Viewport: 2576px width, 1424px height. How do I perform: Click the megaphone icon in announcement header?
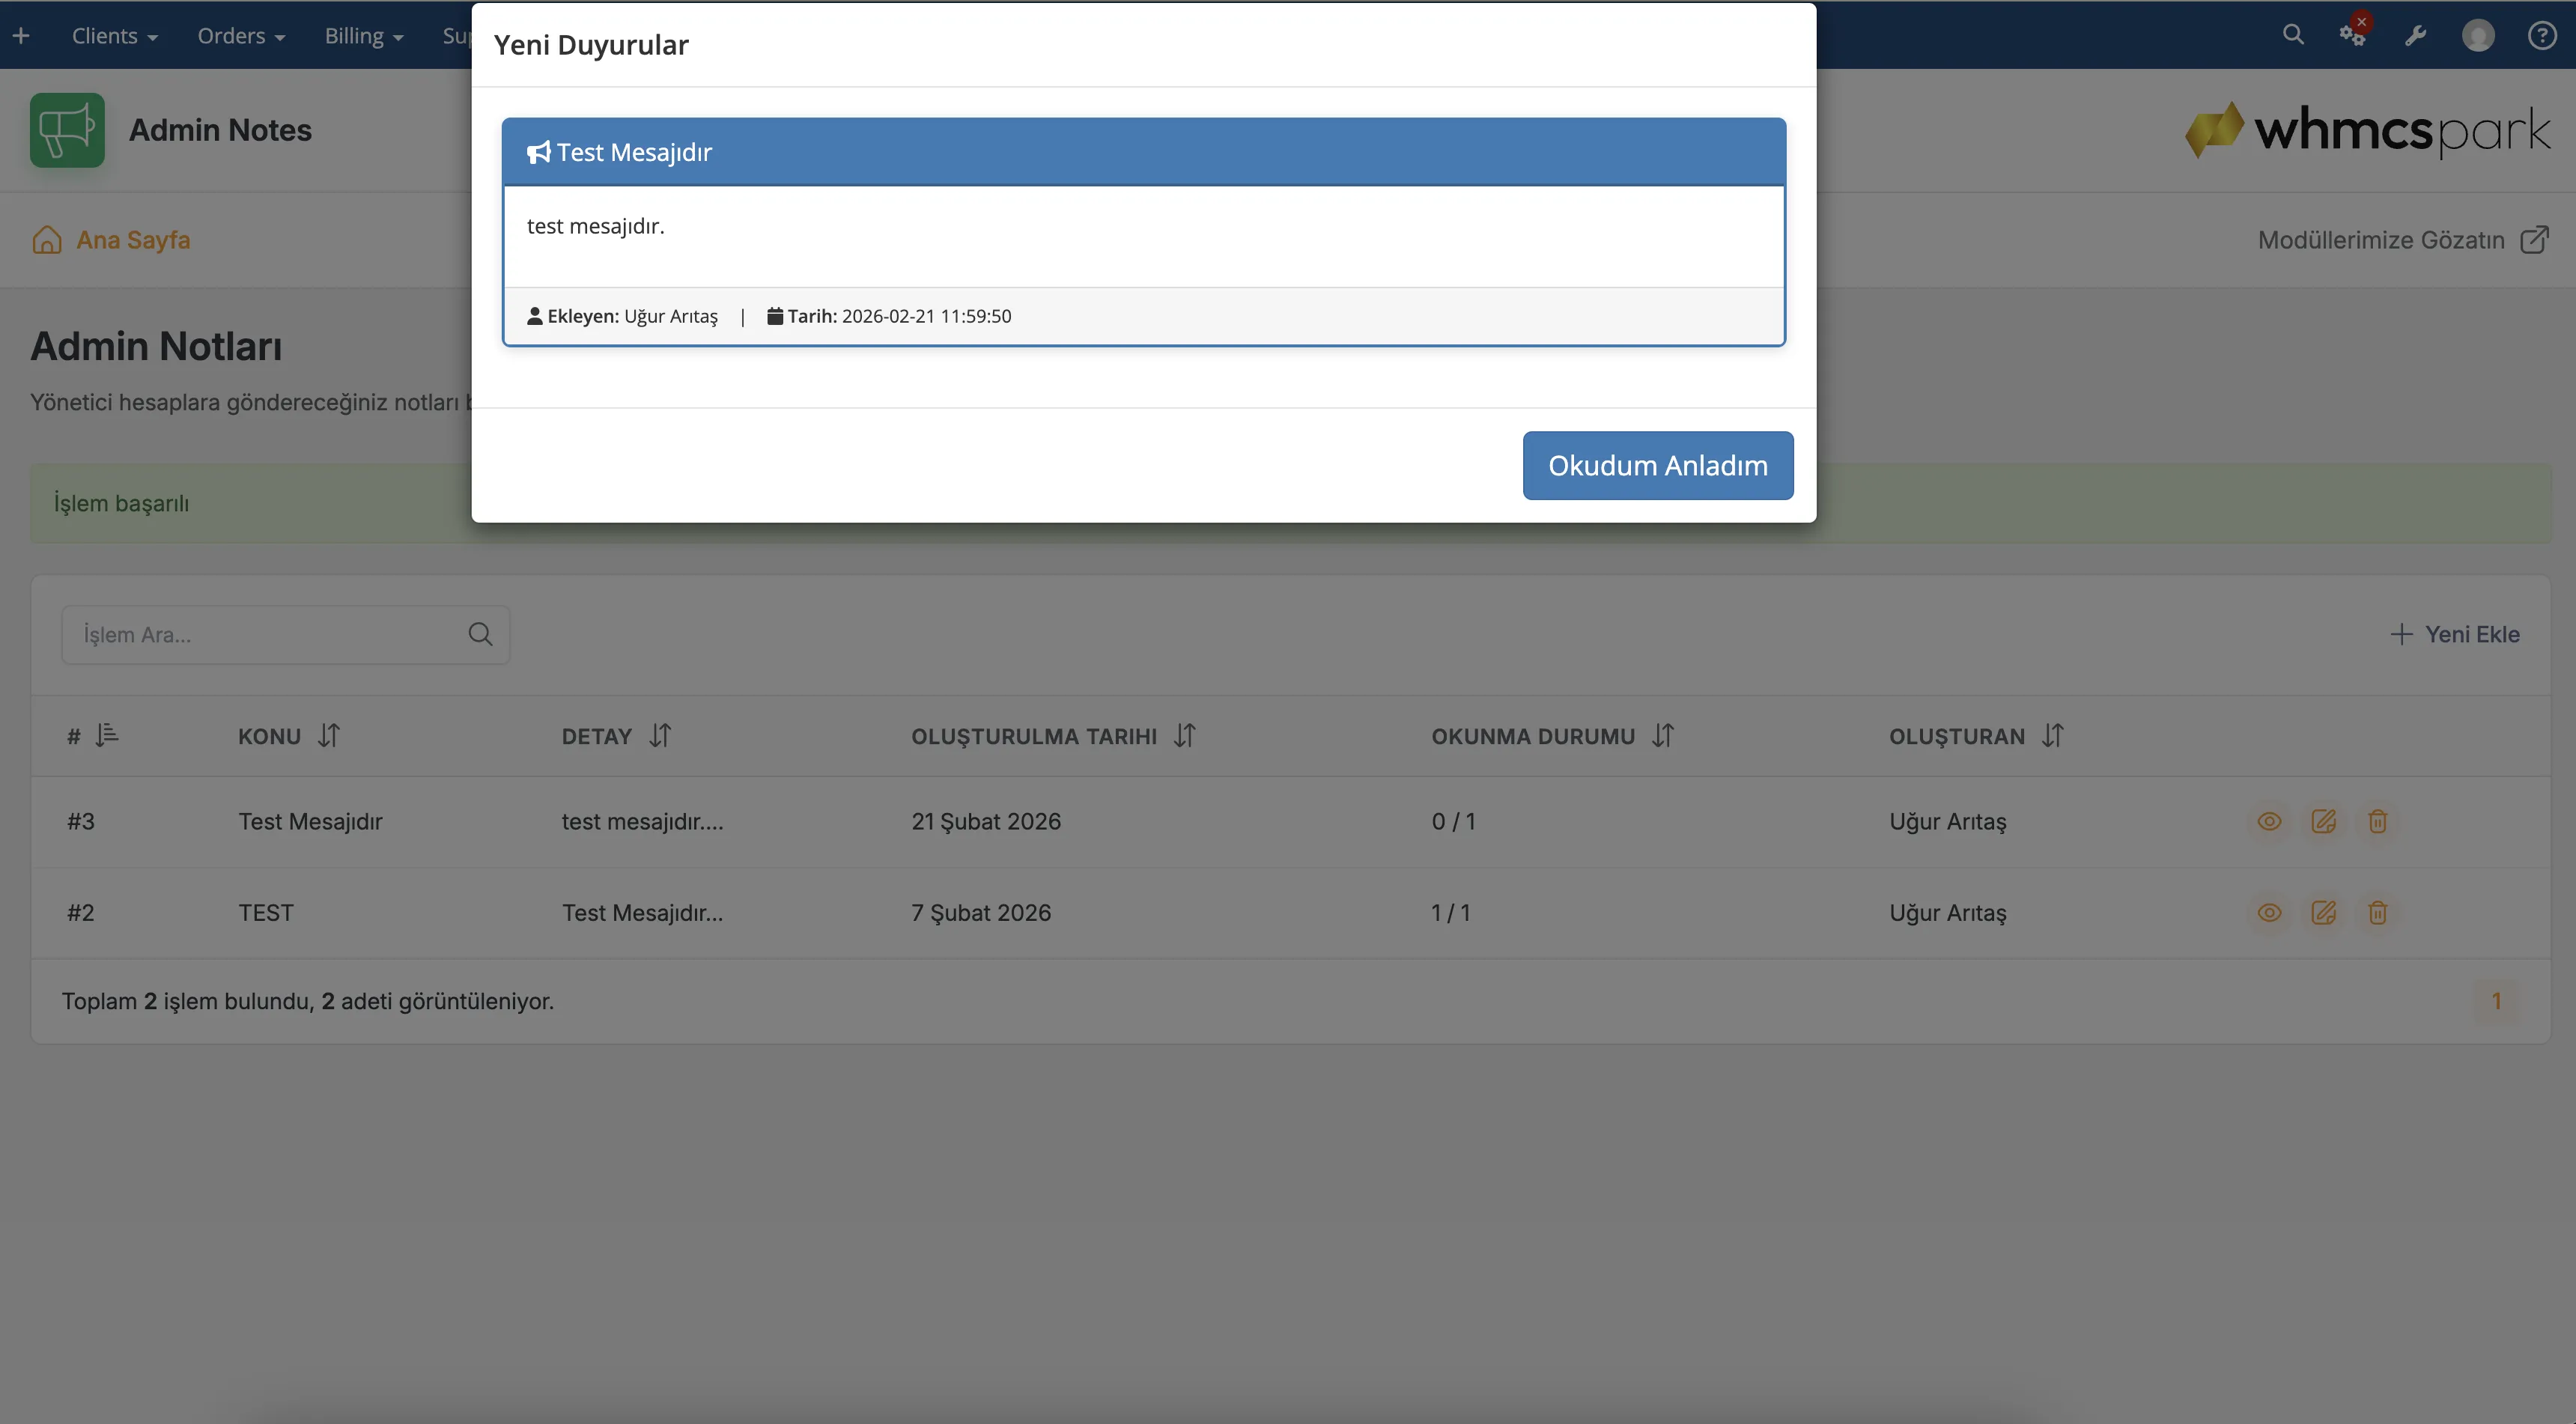tap(538, 152)
